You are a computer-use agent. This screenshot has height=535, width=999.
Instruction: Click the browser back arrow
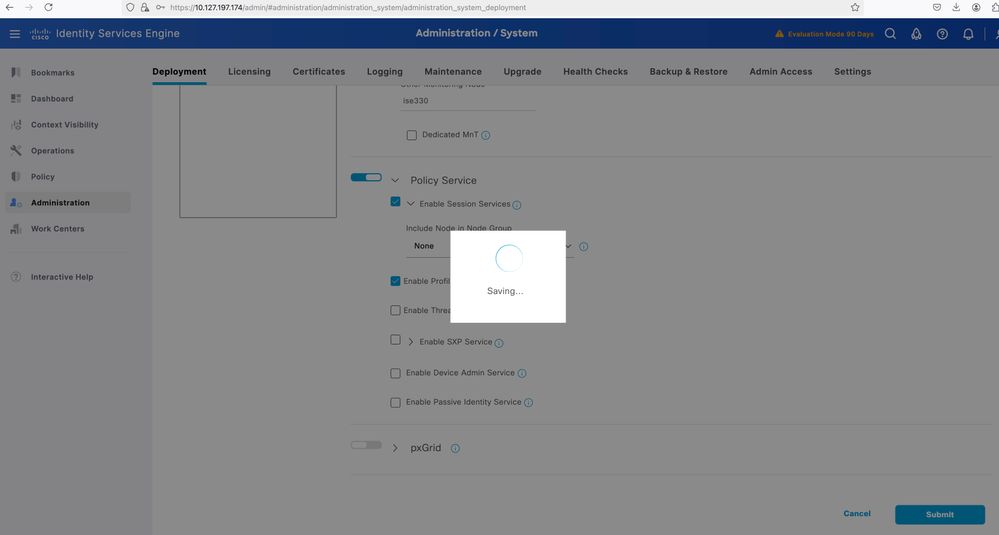coord(10,8)
